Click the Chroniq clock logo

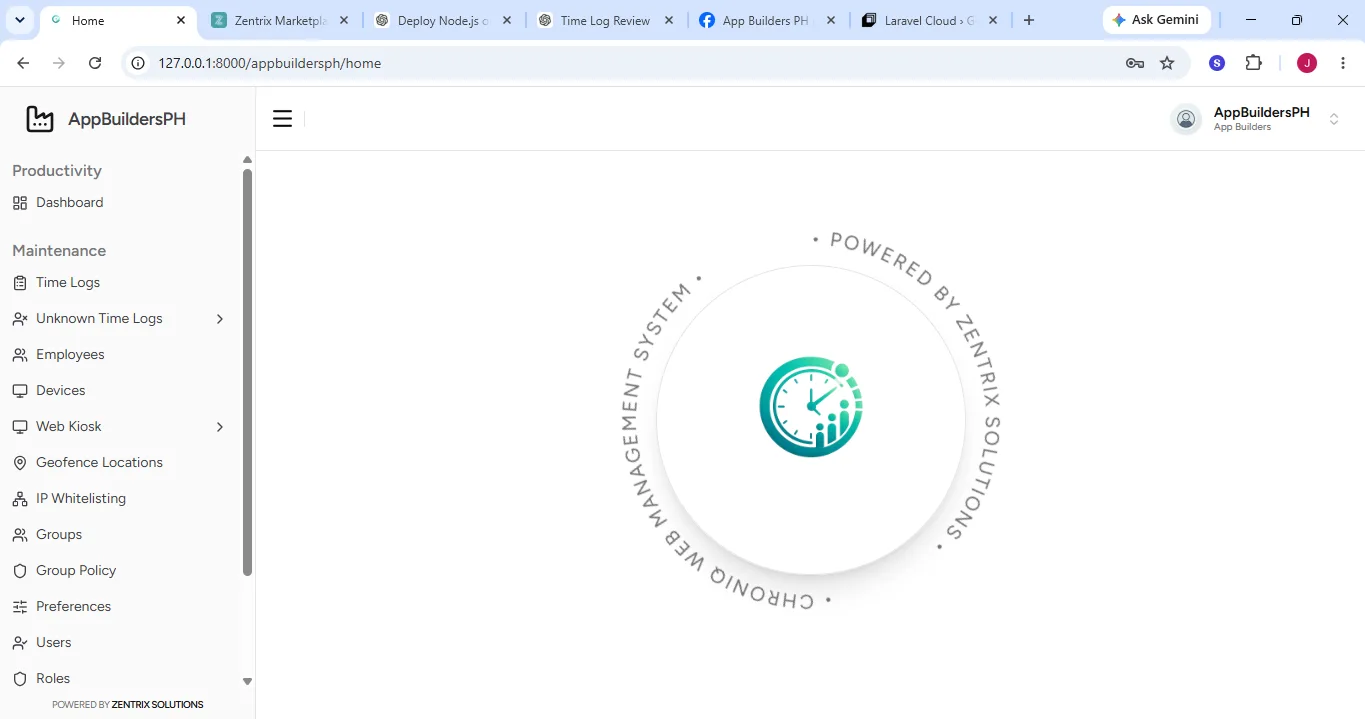pos(811,407)
